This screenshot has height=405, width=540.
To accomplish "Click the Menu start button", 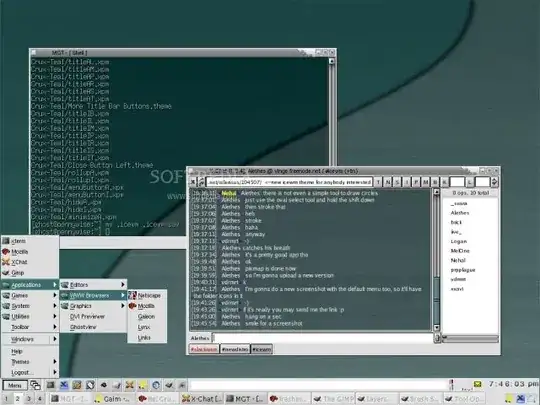I will [15, 385].
